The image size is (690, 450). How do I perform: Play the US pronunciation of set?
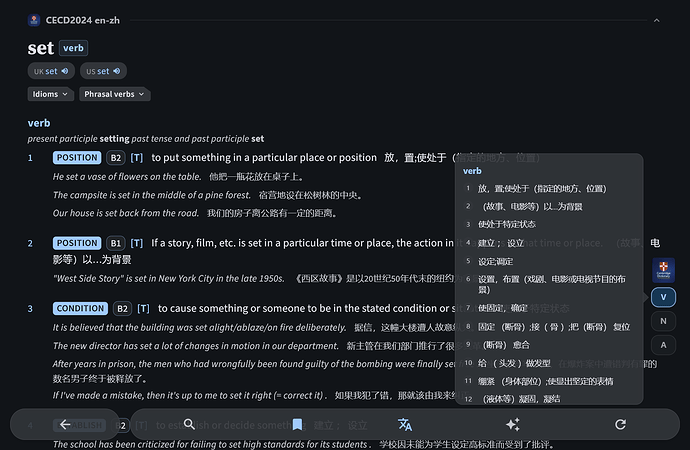pos(103,71)
